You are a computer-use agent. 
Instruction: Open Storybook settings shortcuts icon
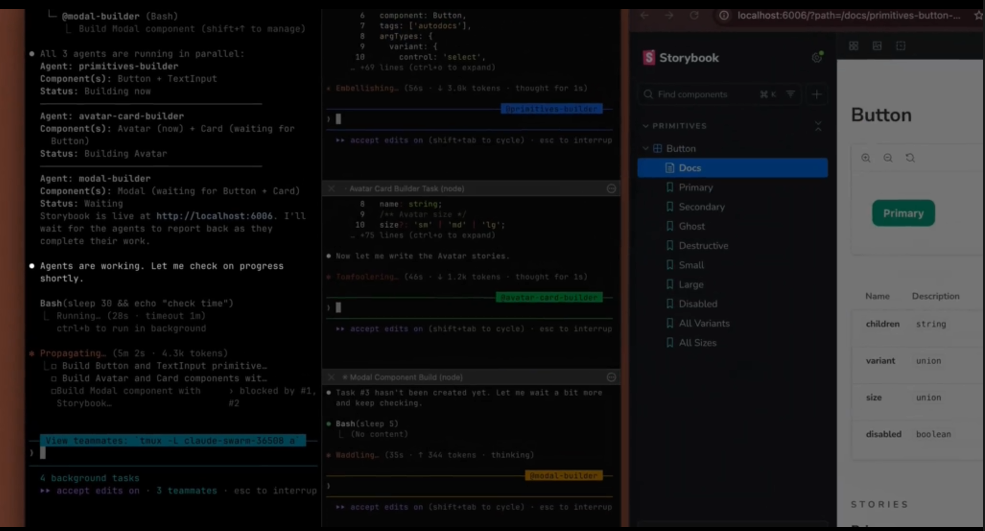tap(817, 57)
